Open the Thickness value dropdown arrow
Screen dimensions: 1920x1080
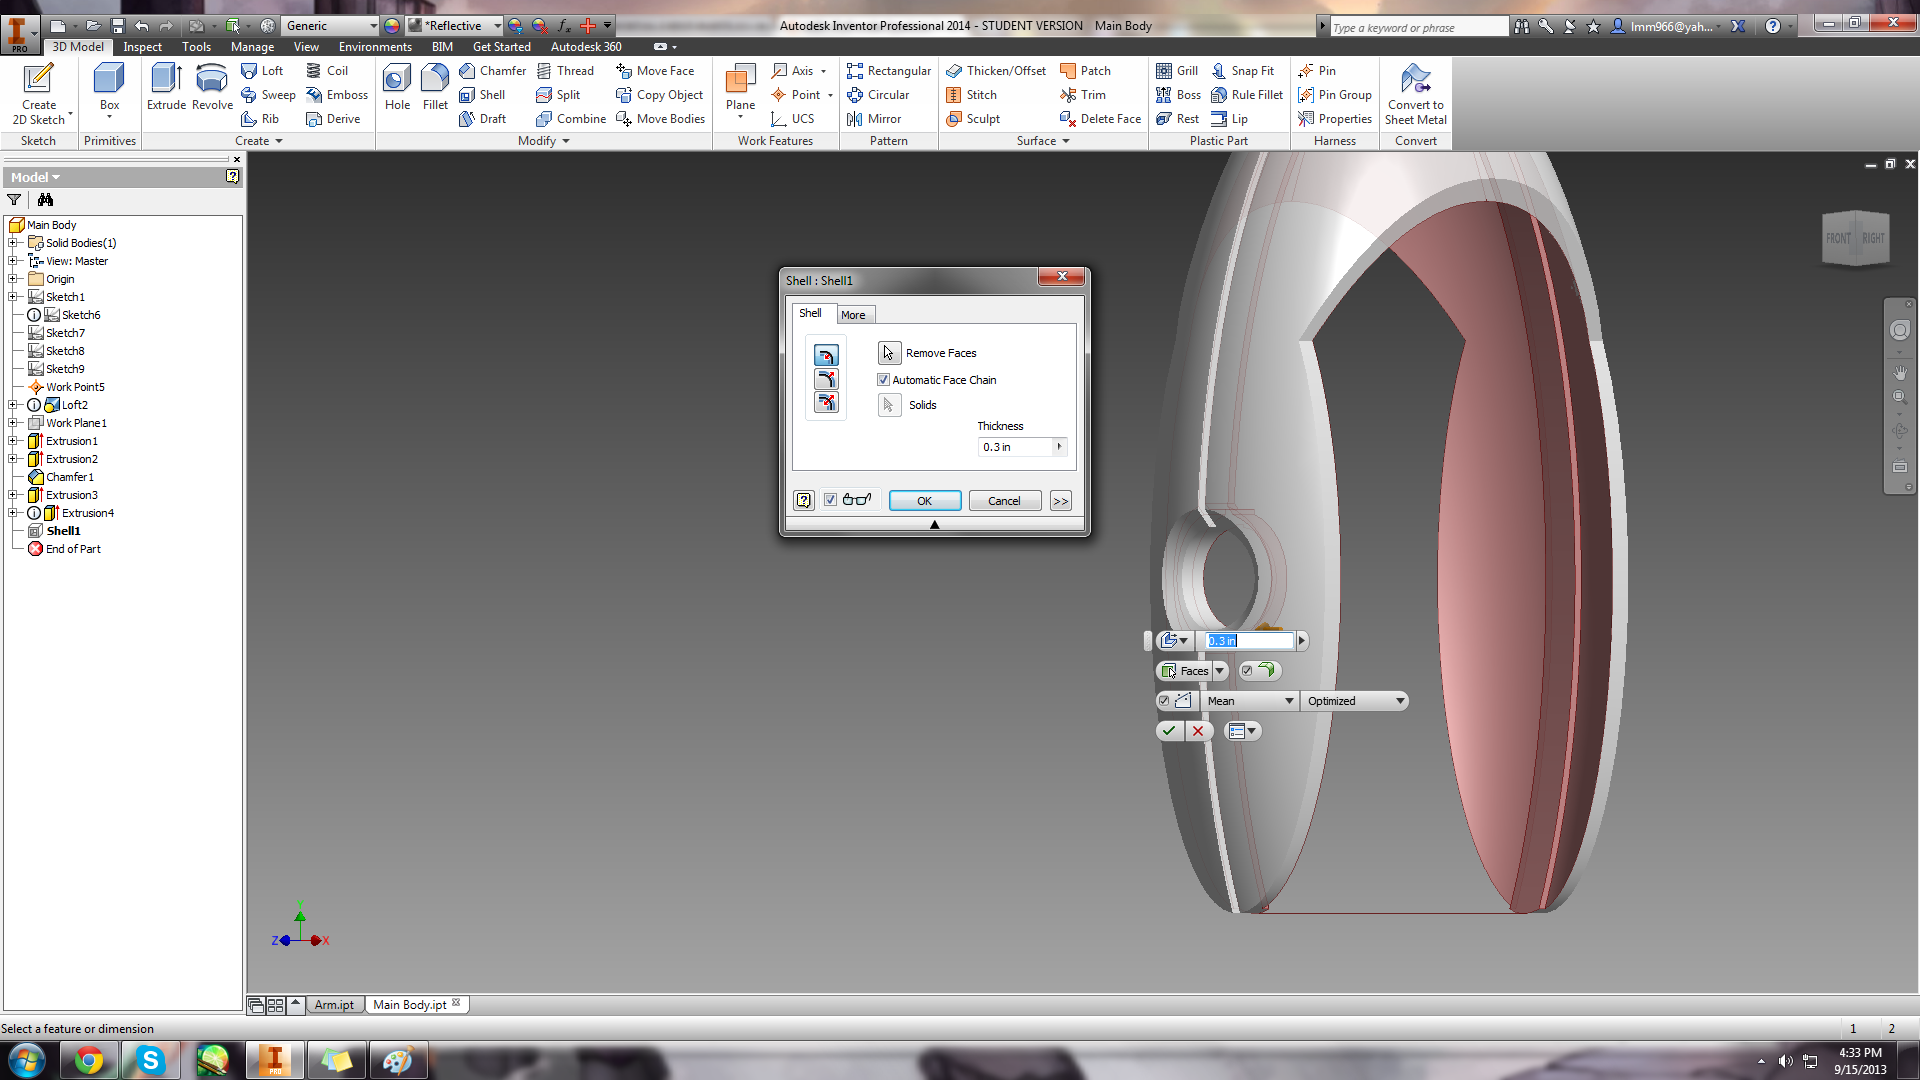point(1059,447)
